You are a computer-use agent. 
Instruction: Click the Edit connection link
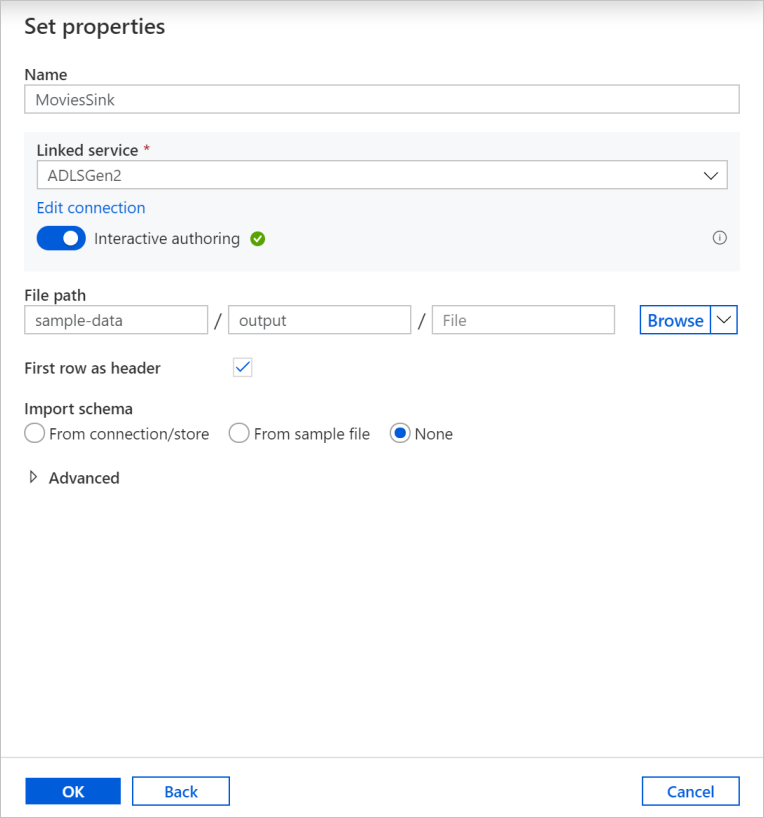pos(91,208)
